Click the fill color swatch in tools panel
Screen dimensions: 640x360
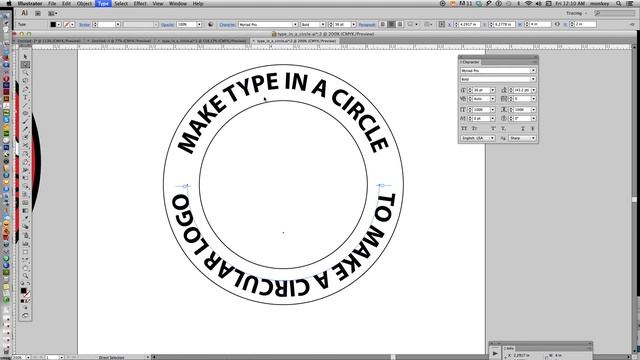pos(24,291)
